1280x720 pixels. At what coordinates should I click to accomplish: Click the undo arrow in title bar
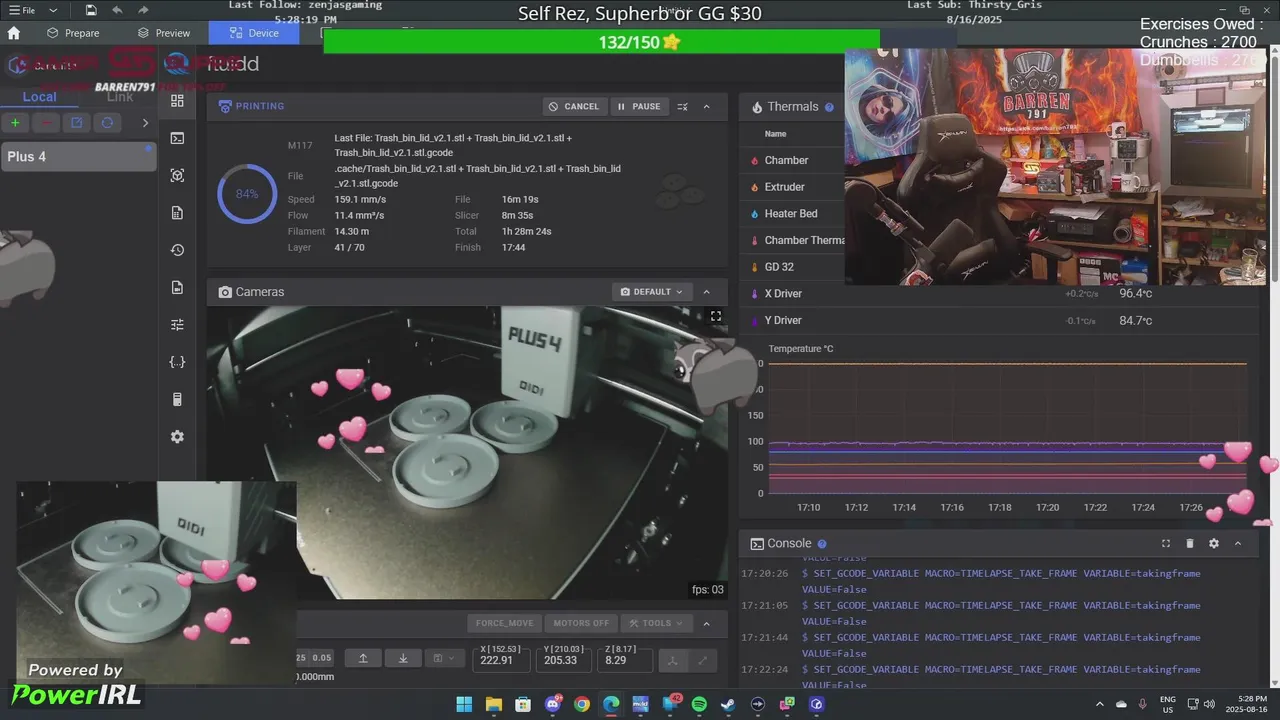pos(118,10)
